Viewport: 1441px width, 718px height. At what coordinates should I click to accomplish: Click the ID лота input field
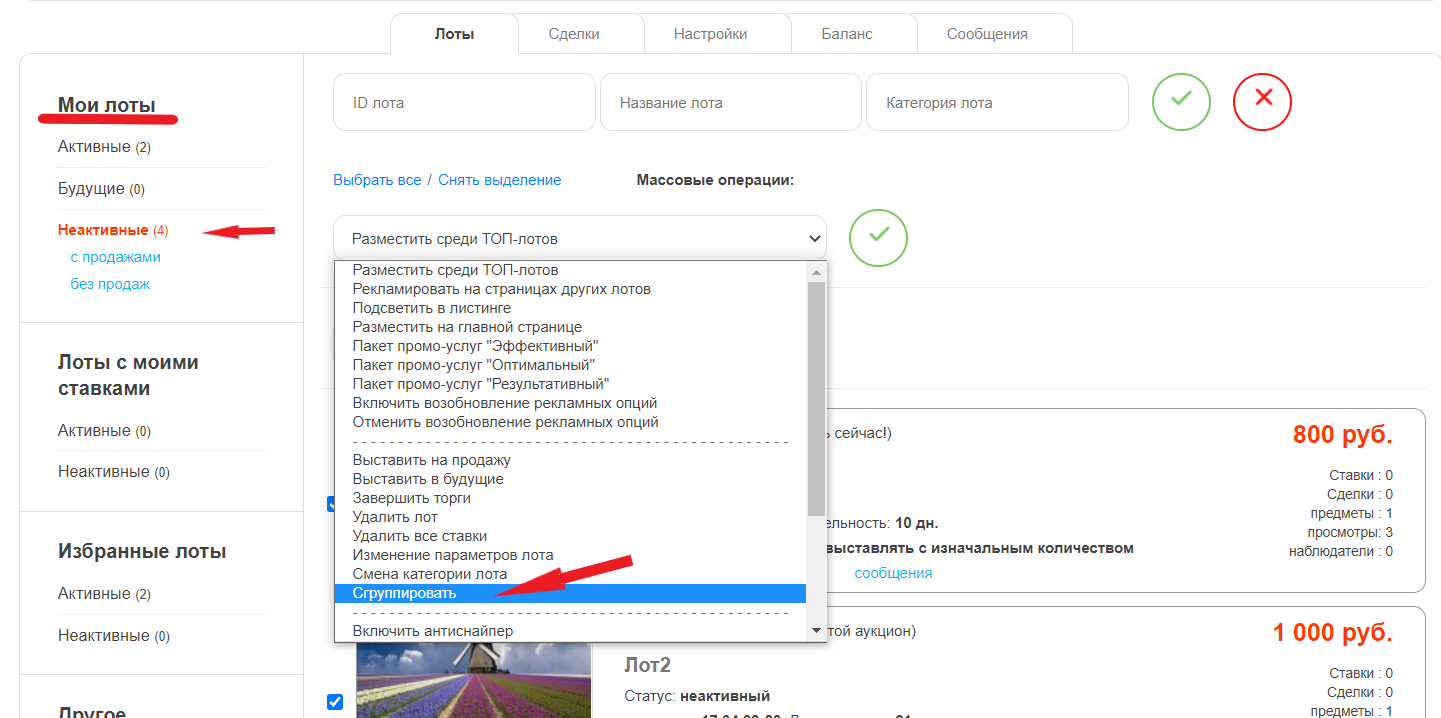point(464,102)
